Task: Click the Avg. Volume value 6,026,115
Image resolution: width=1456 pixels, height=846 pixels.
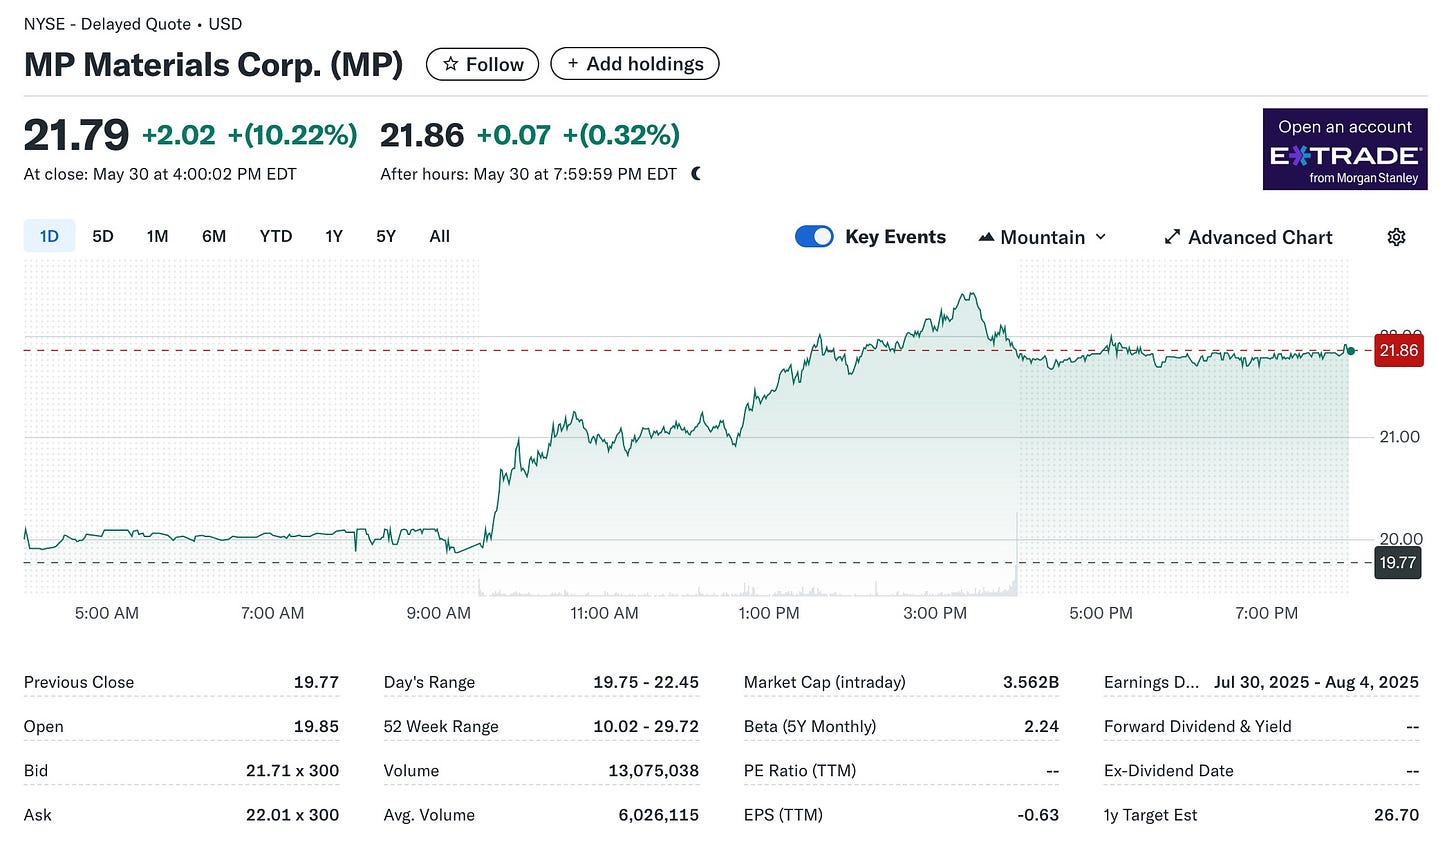Action: tap(658, 814)
